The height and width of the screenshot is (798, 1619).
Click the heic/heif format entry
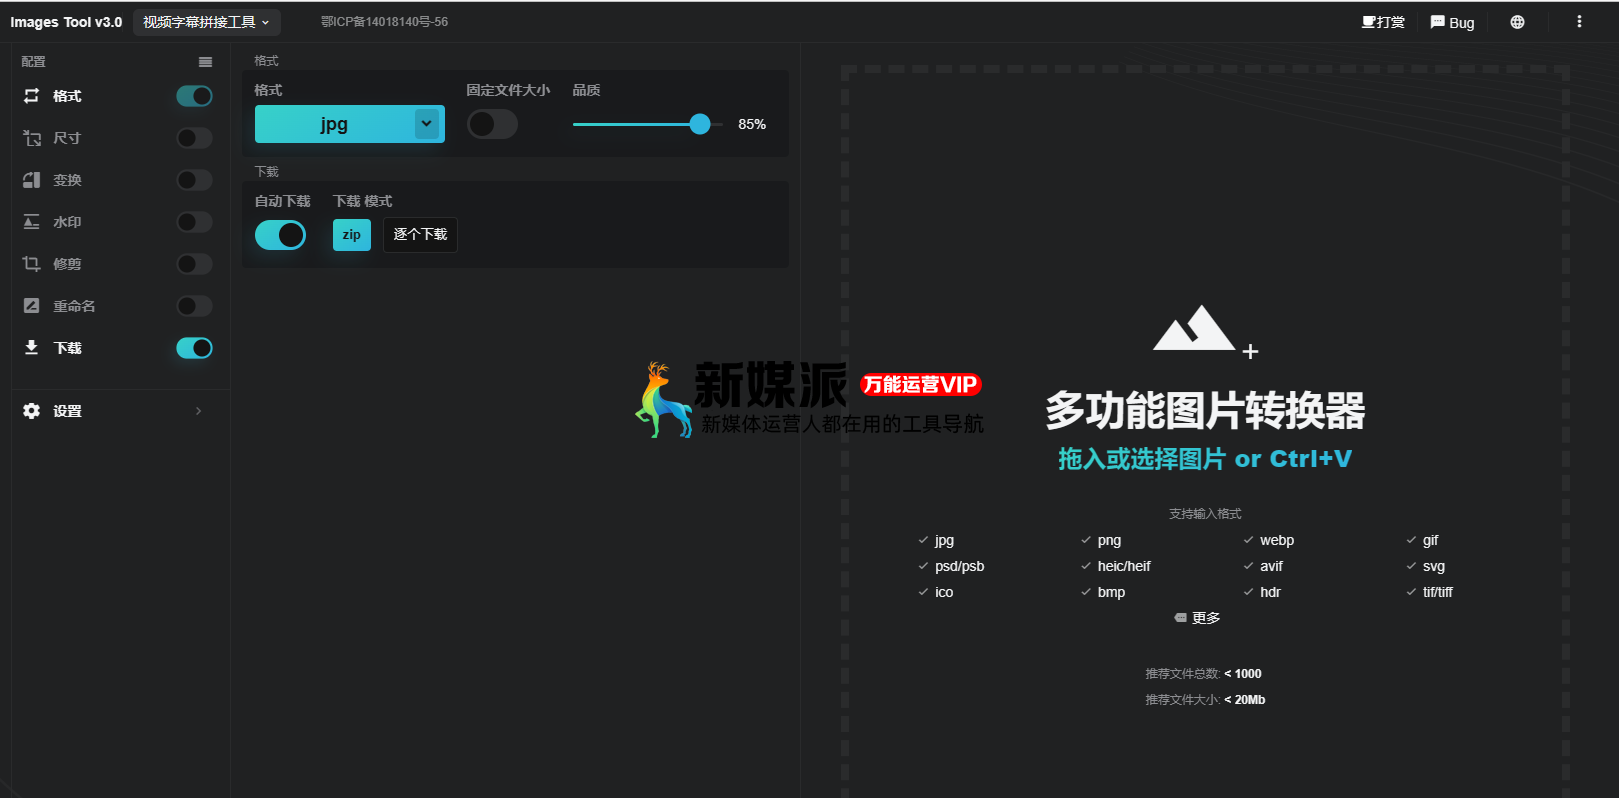coord(1124,566)
